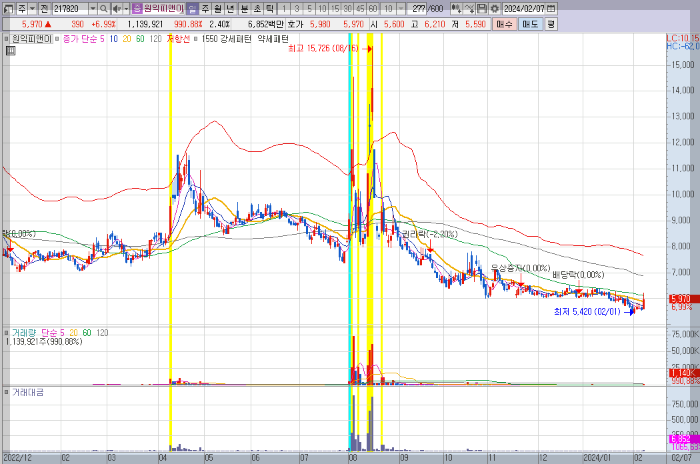Click the 15,000 price axis label
The width and height of the screenshot is (700, 464).
click(683, 65)
